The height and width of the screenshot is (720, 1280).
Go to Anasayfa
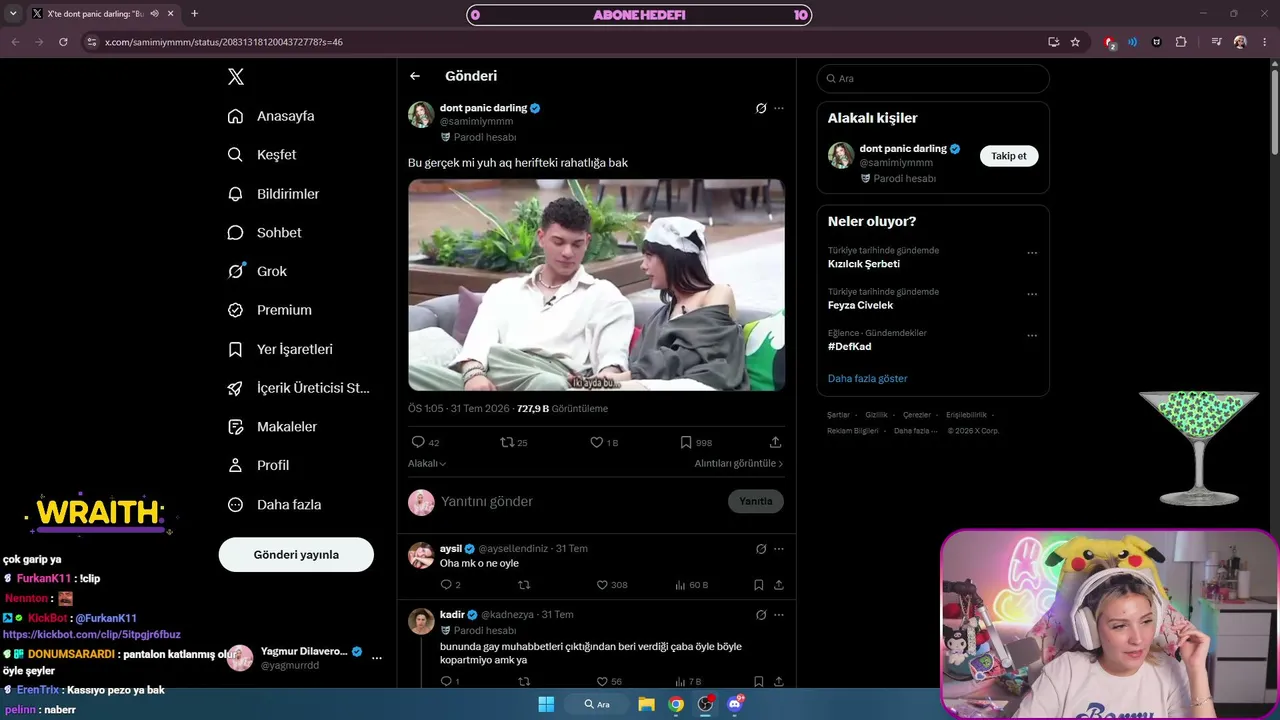[271, 116]
